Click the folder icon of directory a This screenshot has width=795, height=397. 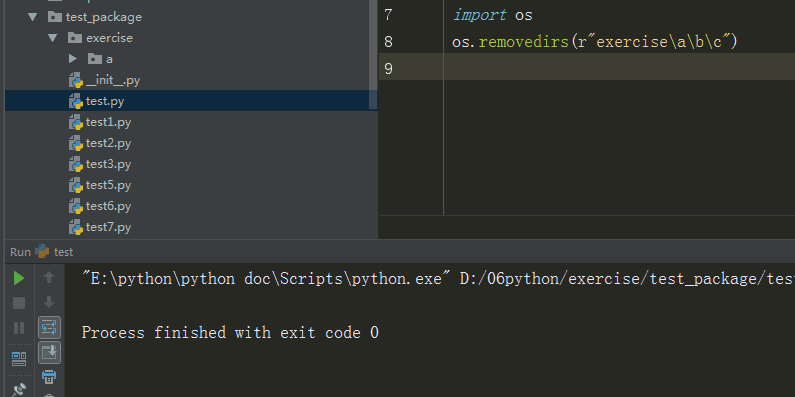95,59
